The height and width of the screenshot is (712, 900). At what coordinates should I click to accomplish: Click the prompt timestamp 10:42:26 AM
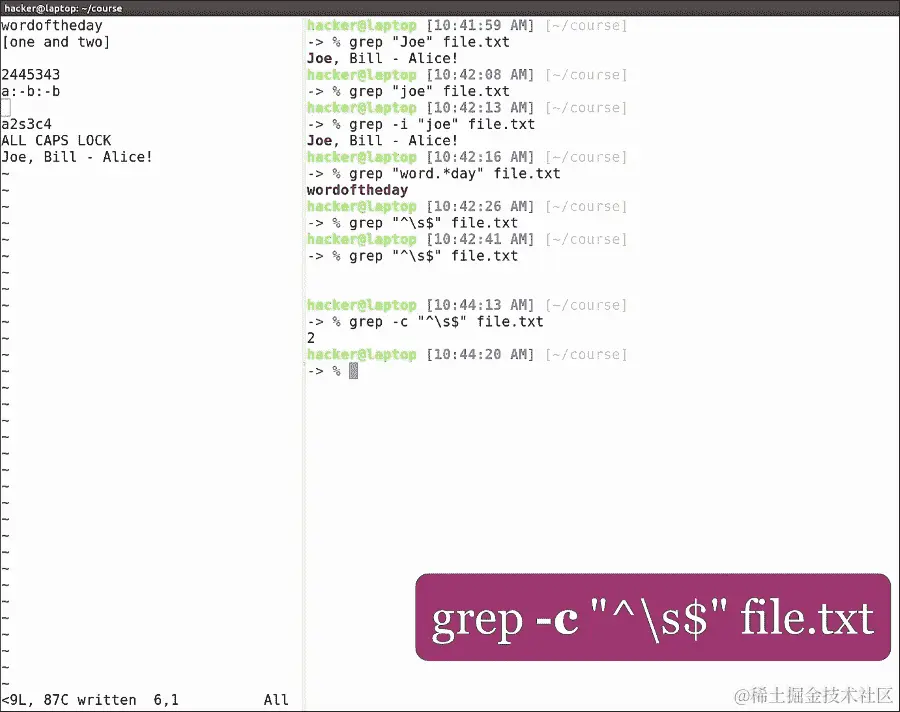coord(480,207)
